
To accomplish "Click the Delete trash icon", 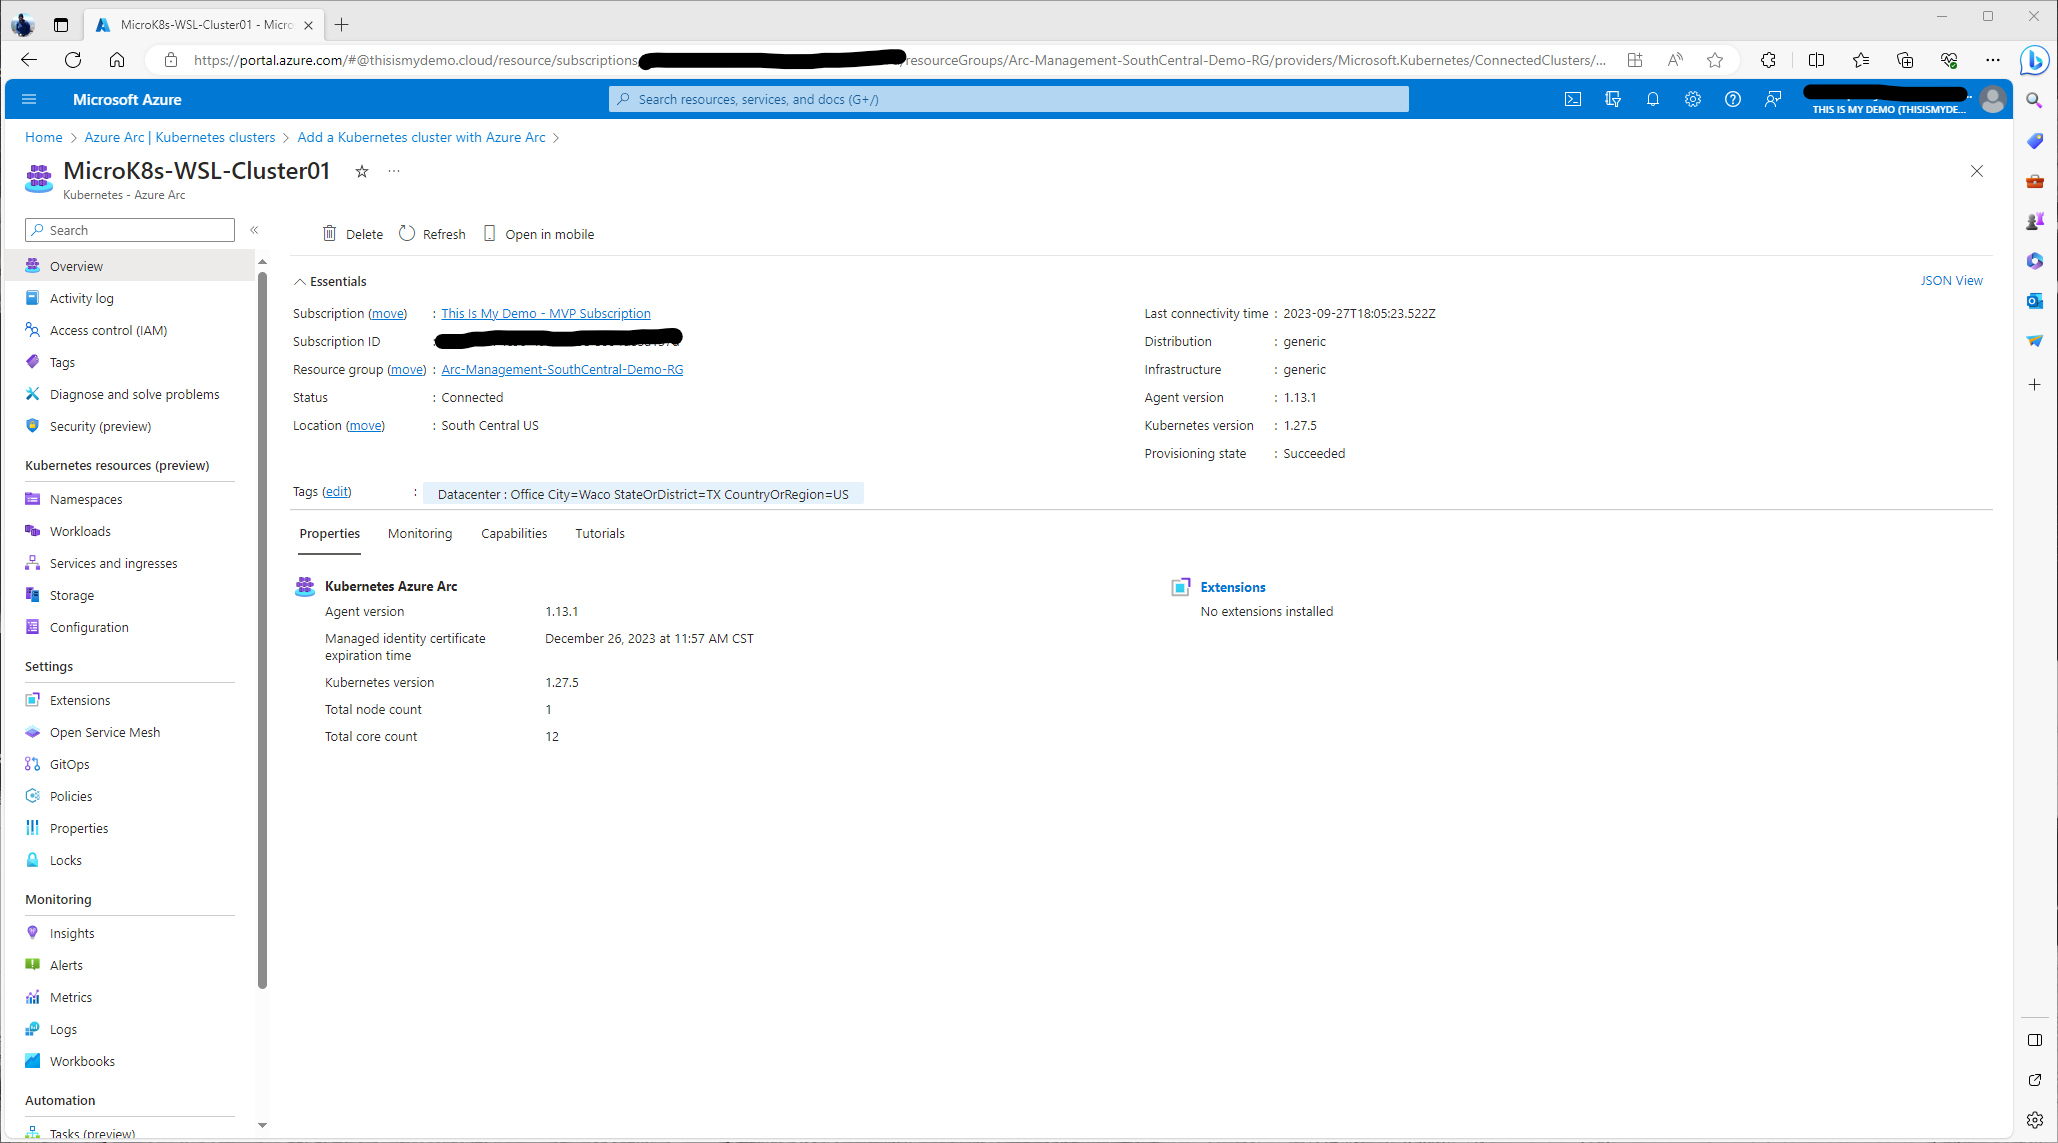I will tap(330, 234).
